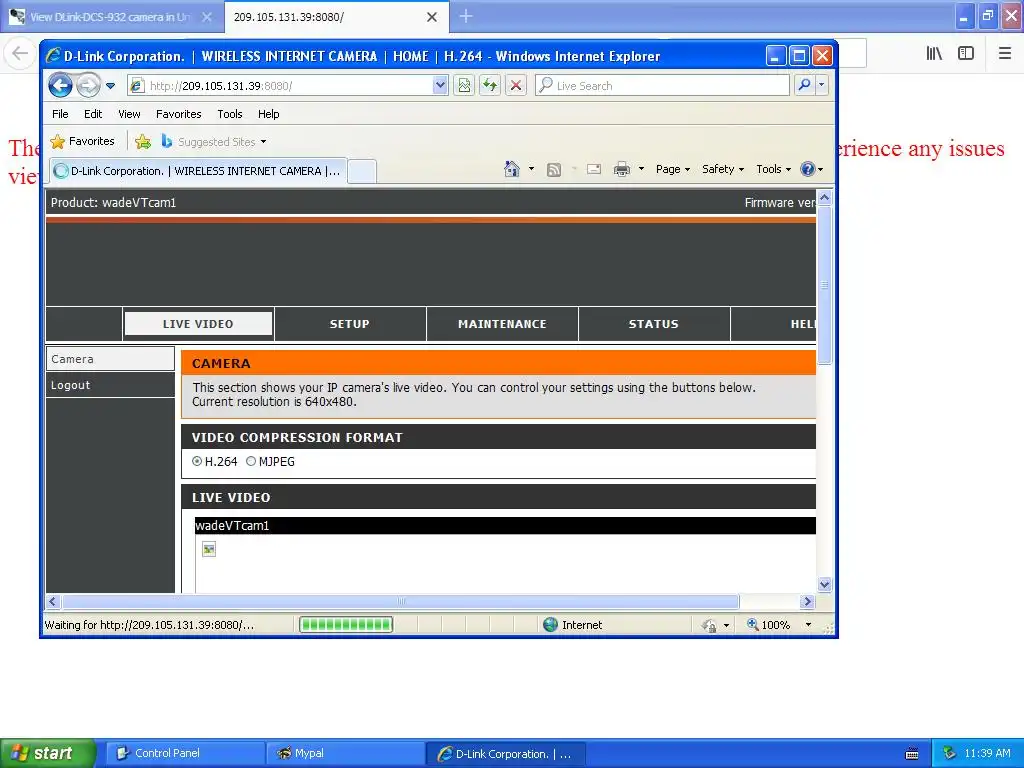Select the D-Link Corporation IE tab

pos(198,171)
